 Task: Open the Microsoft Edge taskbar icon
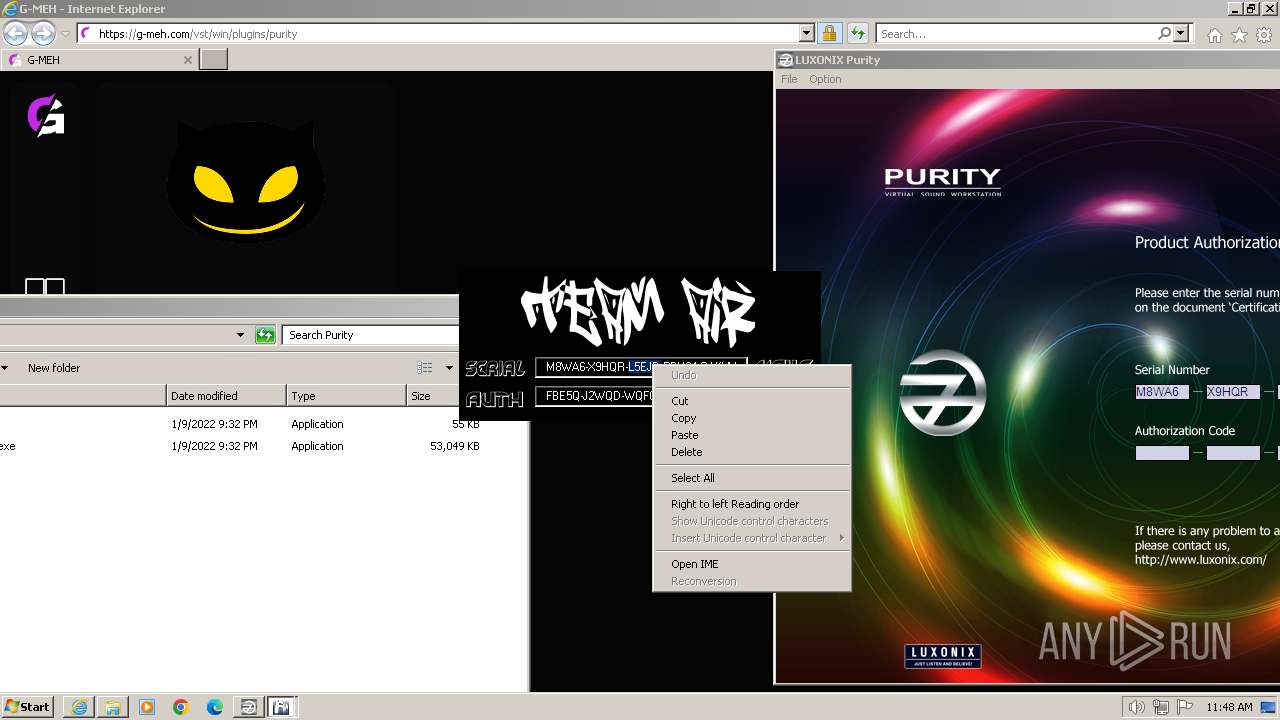coord(215,707)
